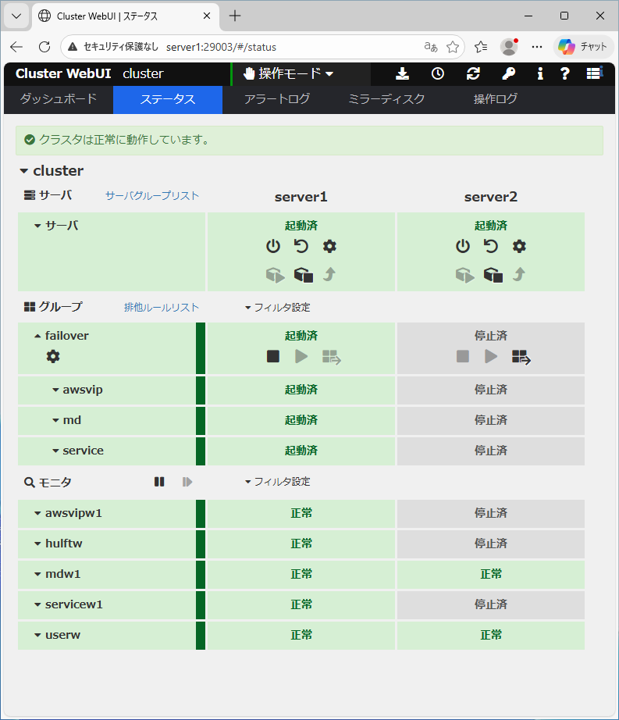
Task: Click the download icon in the header toolbar
Action: [402, 73]
